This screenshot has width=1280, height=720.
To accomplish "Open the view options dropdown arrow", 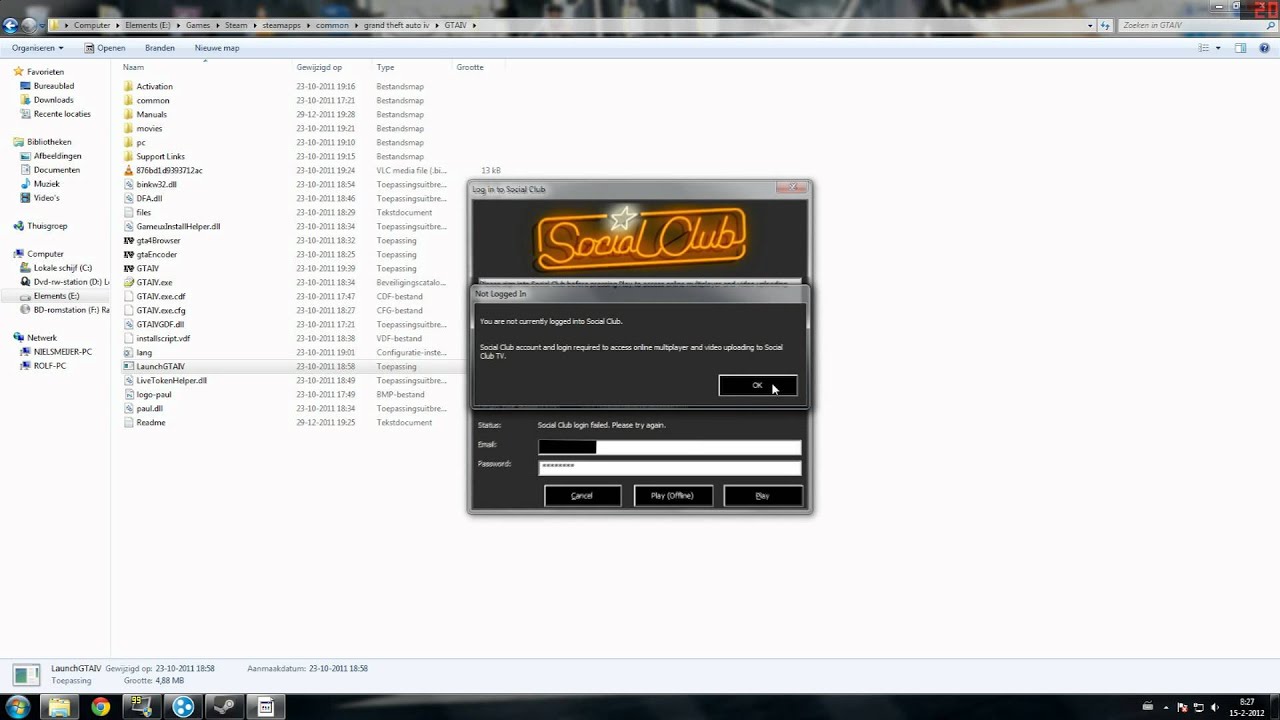I will [x=1218, y=48].
